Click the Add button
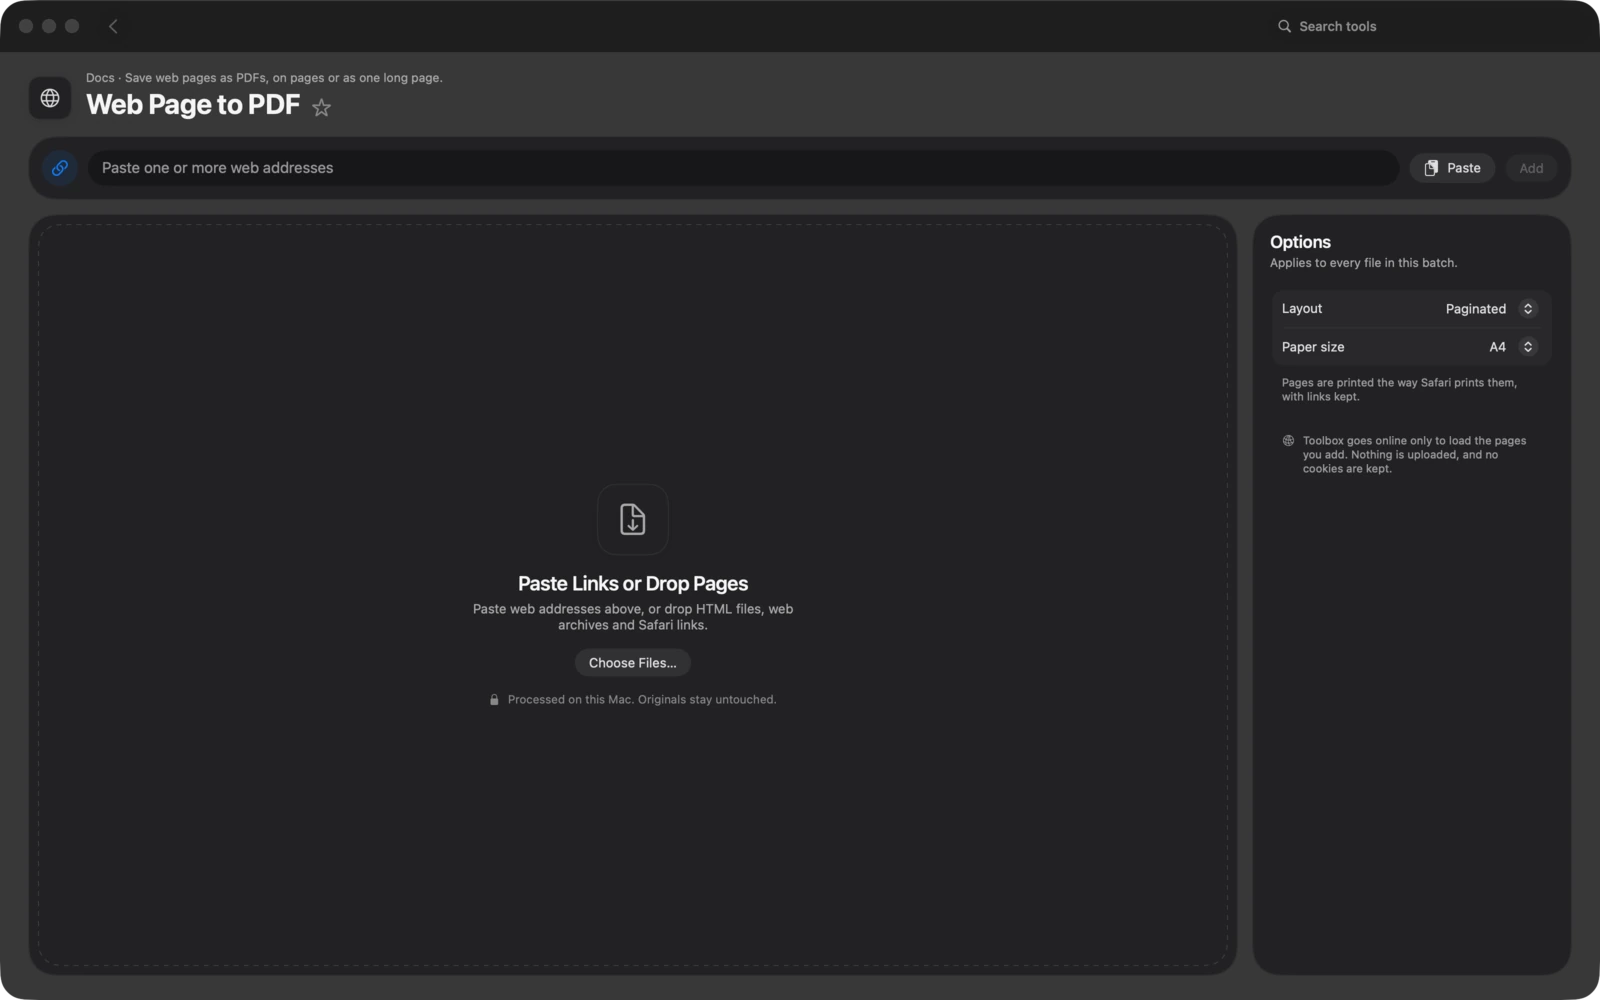 click(1531, 168)
